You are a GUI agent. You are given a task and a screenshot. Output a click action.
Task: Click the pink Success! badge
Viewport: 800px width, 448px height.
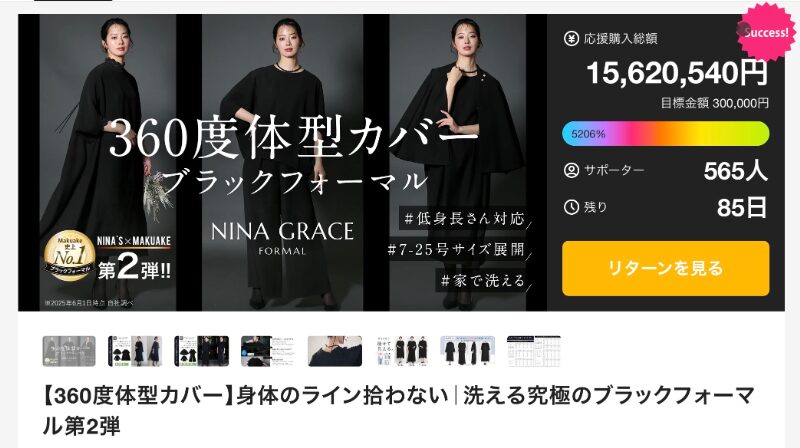coord(764,32)
